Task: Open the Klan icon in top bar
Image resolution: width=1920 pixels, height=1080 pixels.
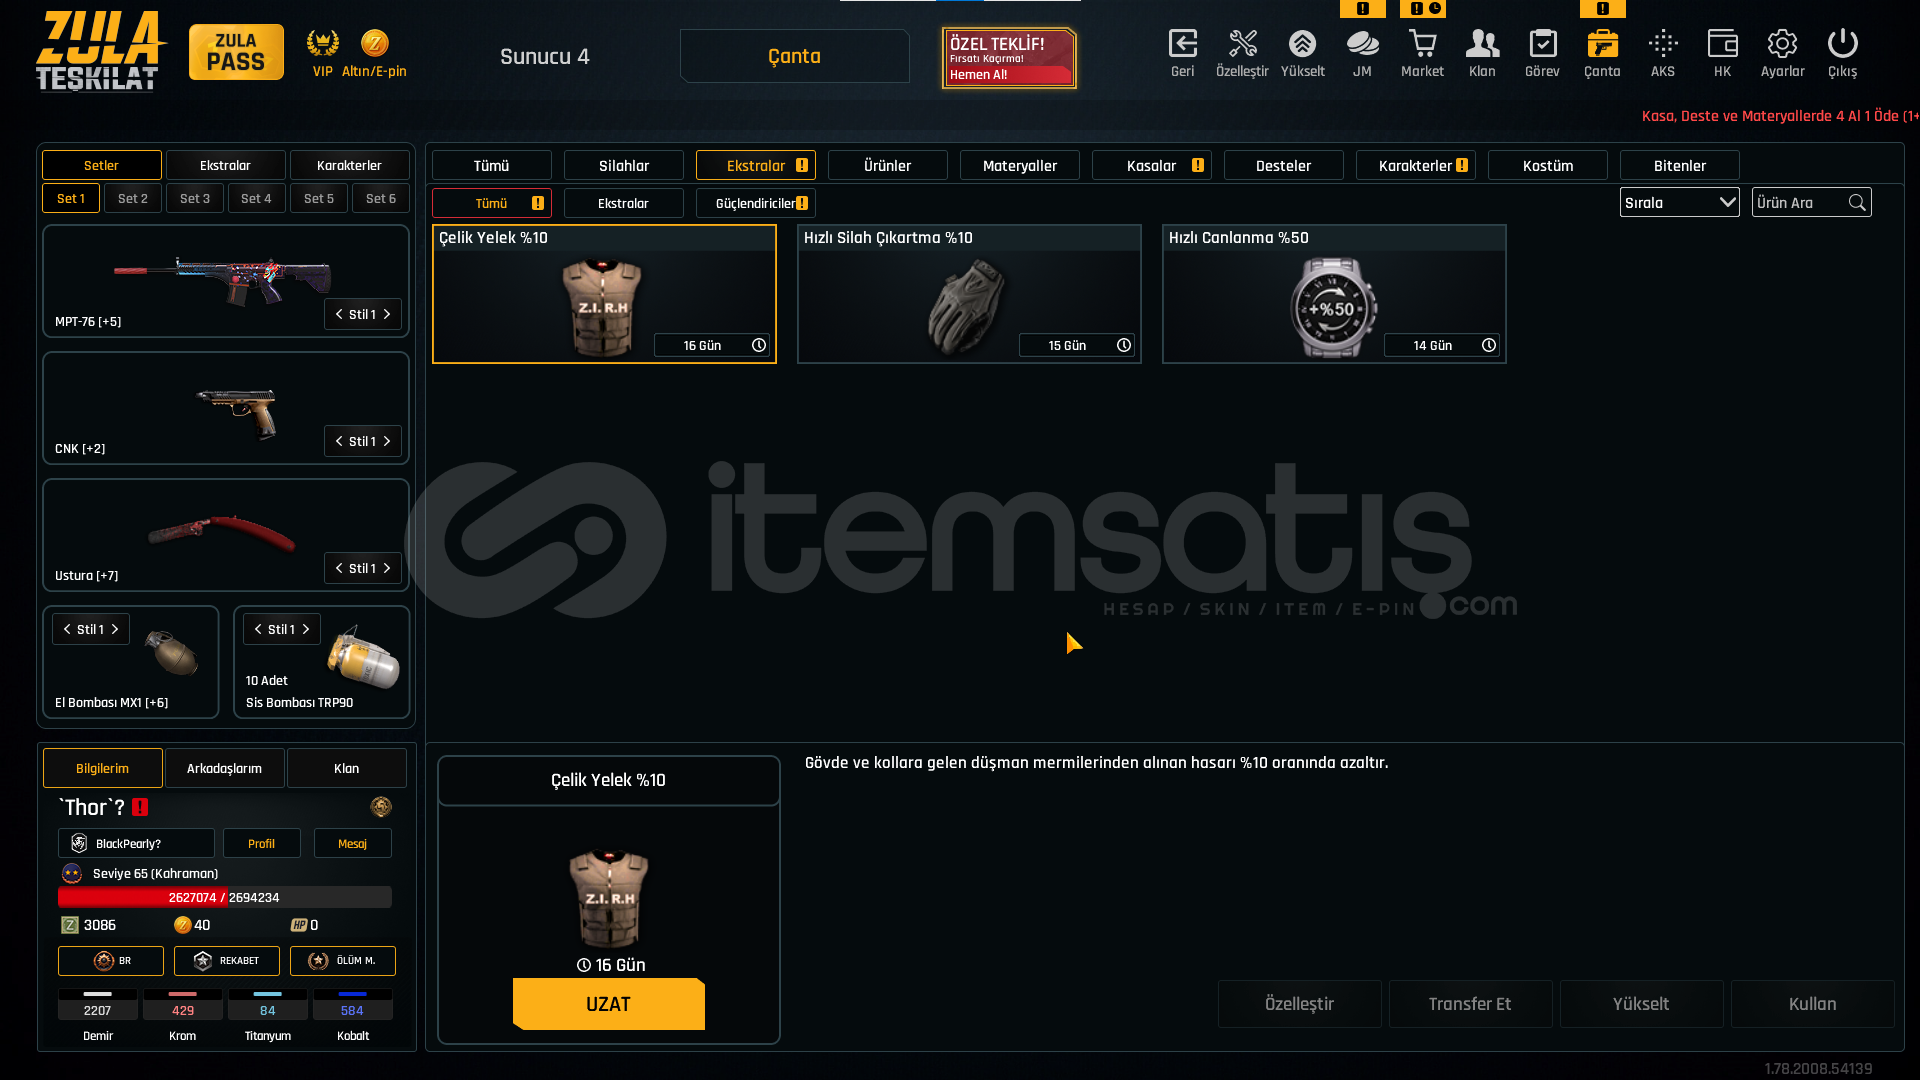Action: tap(1482, 44)
